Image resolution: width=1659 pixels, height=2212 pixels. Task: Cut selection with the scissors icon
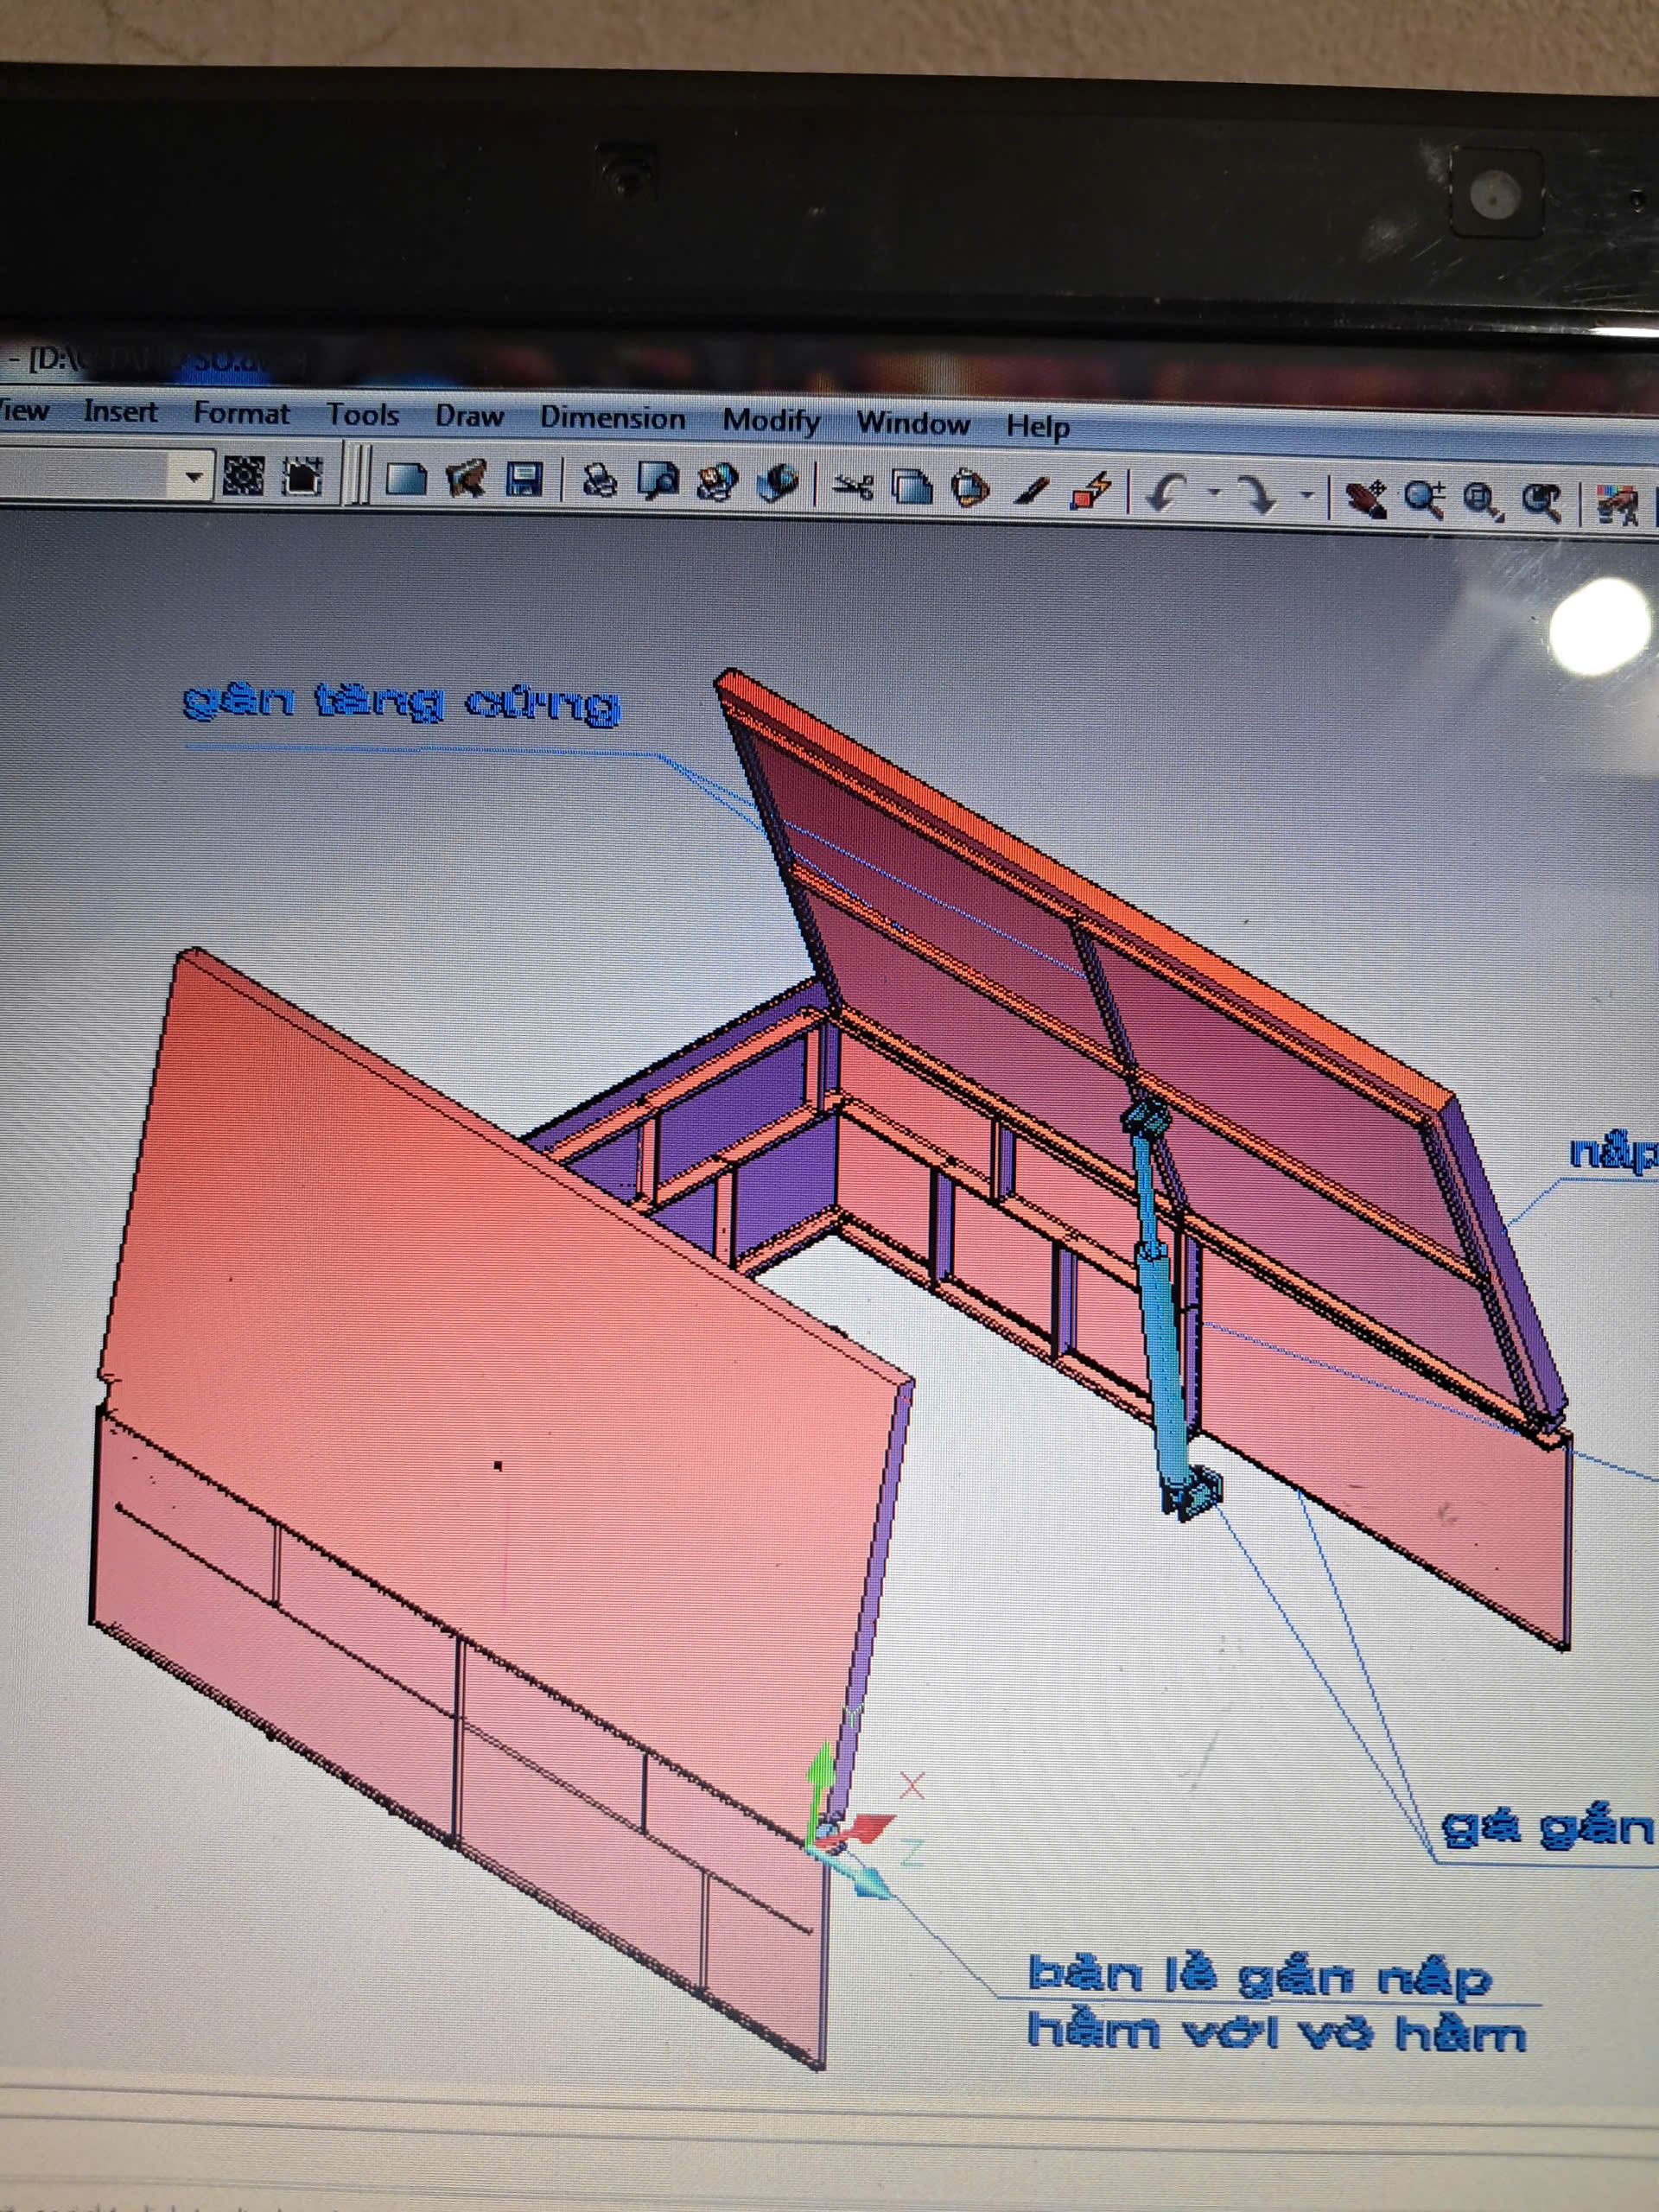pos(852,488)
